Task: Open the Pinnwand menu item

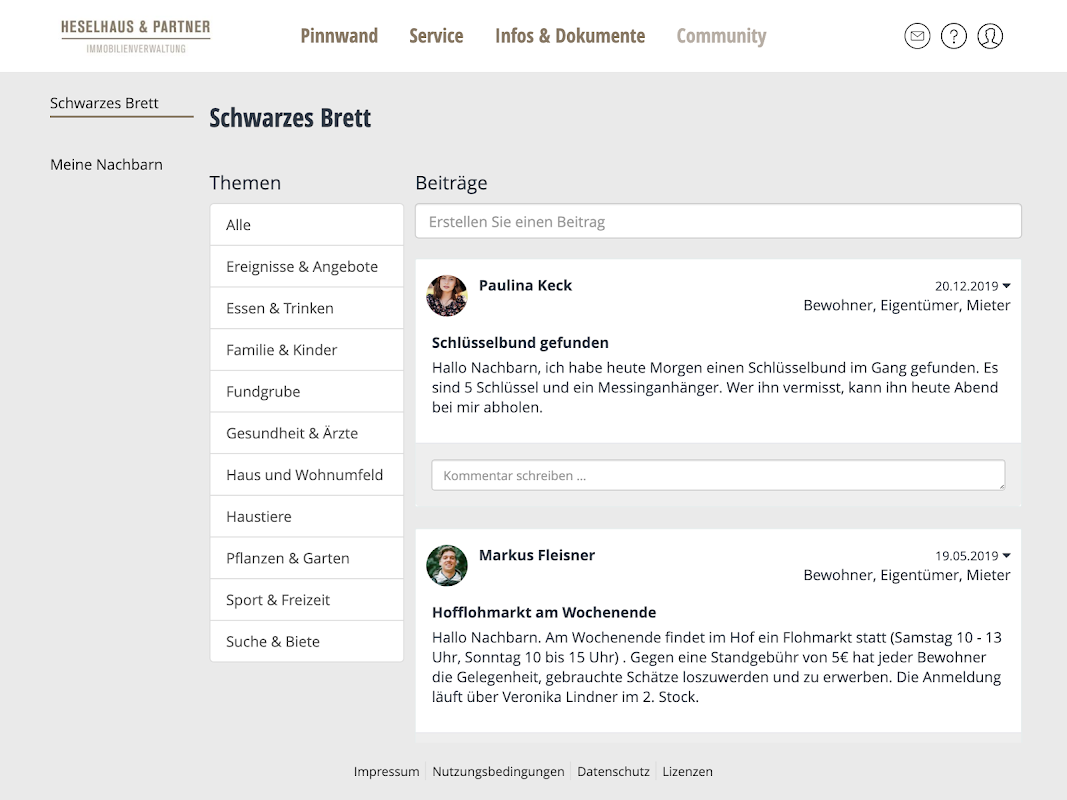Action: (x=339, y=35)
